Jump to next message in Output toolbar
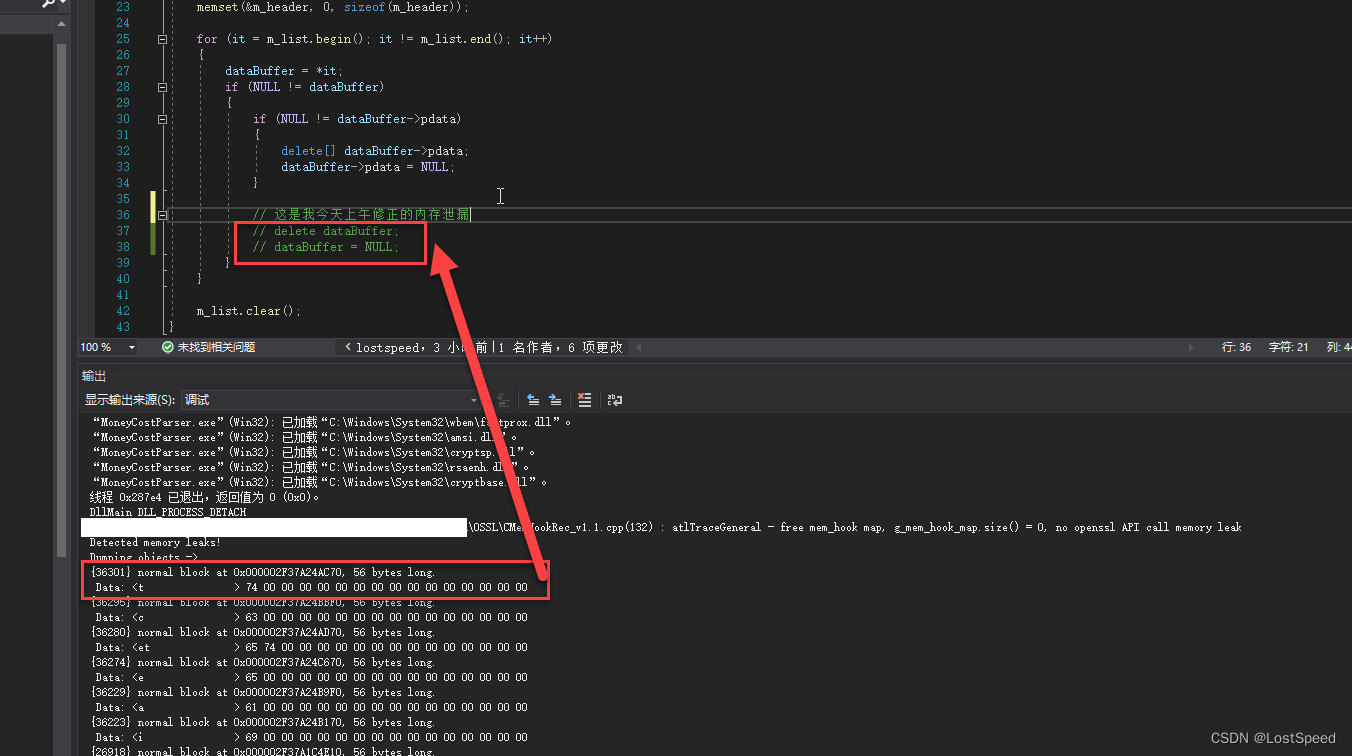The height and width of the screenshot is (756, 1352). tap(556, 399)
